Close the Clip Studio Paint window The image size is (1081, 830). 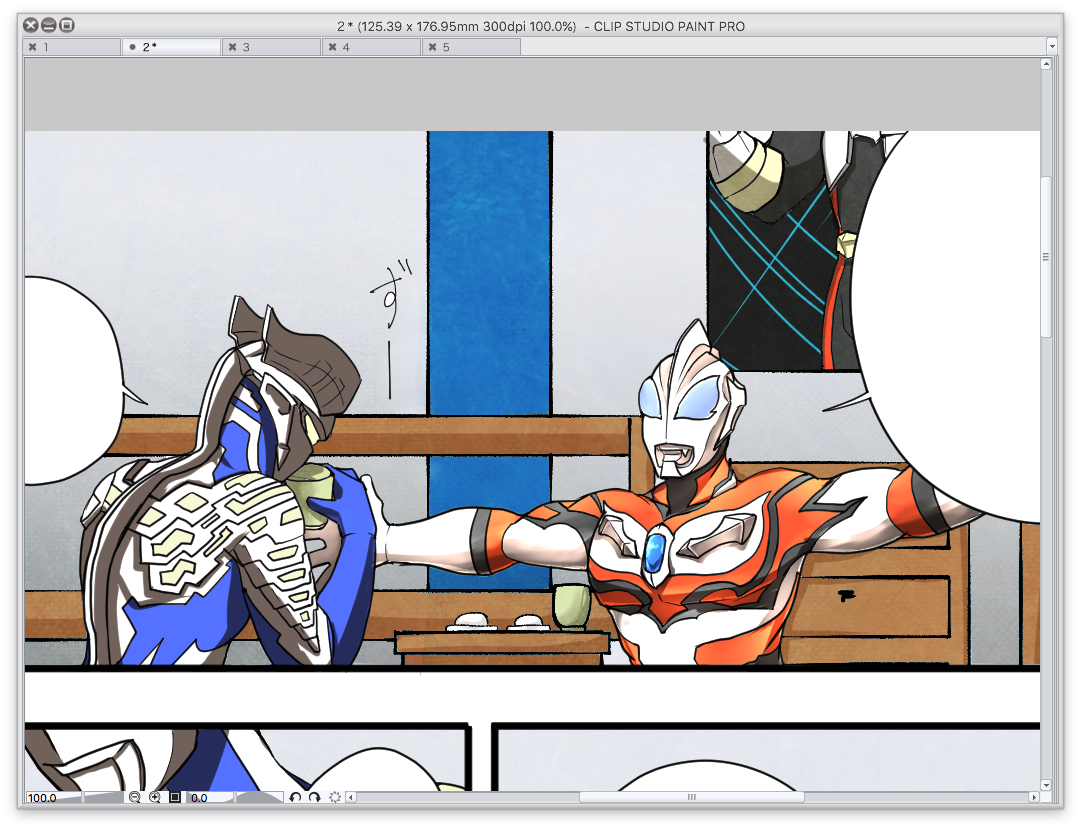[x=30, y=26]
